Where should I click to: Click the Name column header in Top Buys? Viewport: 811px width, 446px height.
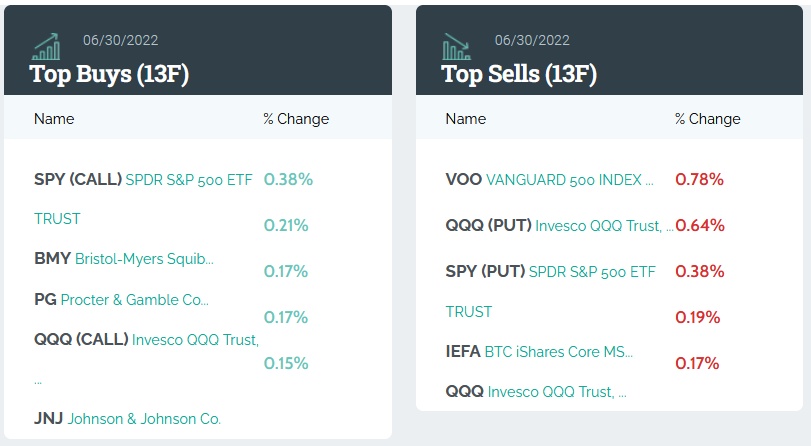pos(54,119)
